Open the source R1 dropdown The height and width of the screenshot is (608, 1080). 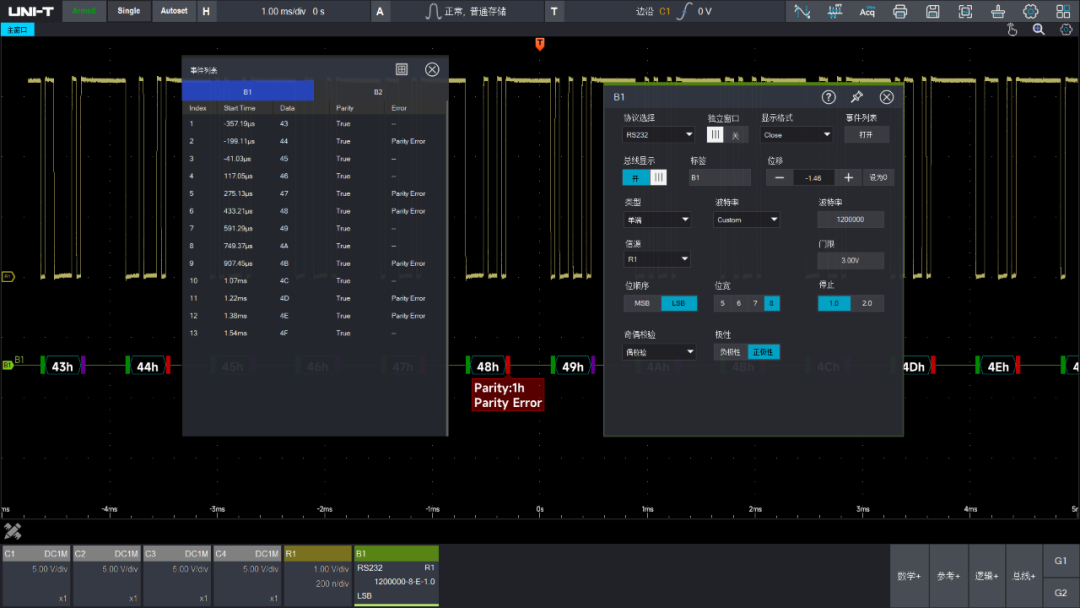pos(657,259)
